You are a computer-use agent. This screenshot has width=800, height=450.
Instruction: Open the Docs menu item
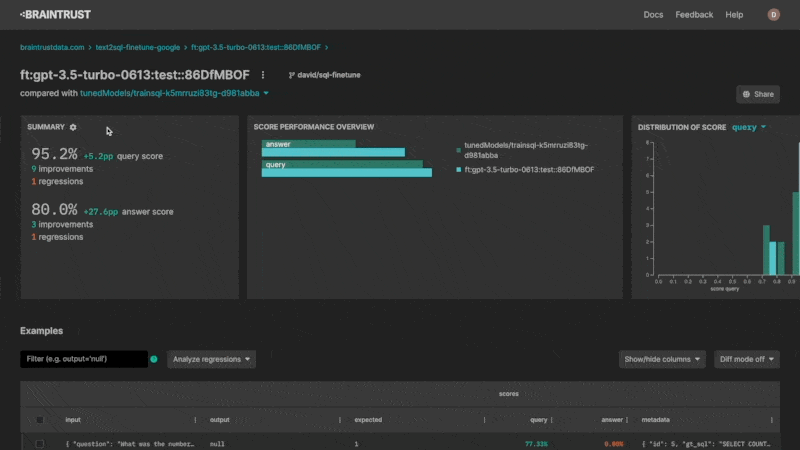(x=653, y=15)
